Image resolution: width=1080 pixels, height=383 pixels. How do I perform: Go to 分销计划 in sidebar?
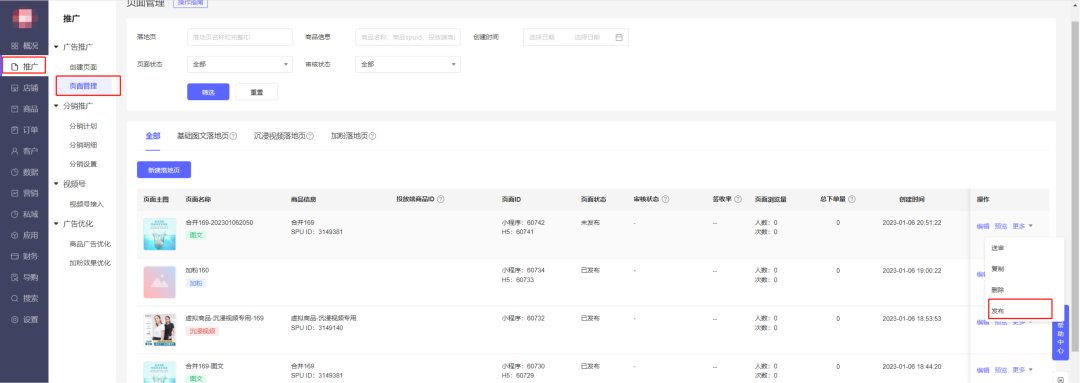pos(83,126)
